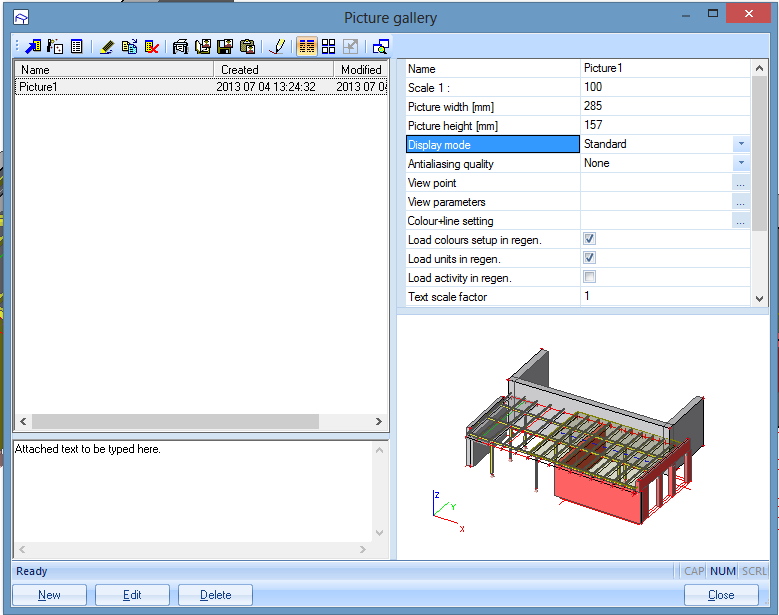The image size is (779, 615).
Task: Open View point ellipsis options
Action: tap(740, 183)
